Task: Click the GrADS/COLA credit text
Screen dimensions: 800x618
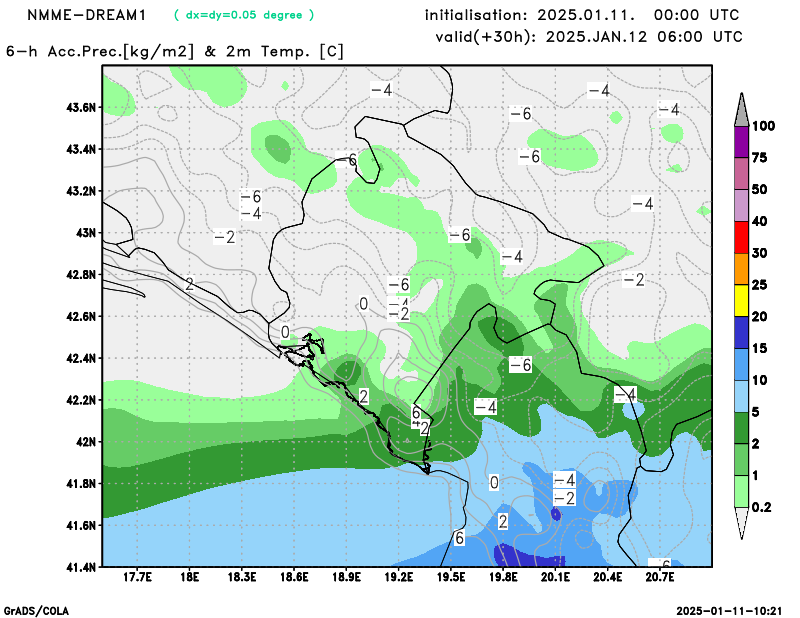Action: (x=36, y=611)
